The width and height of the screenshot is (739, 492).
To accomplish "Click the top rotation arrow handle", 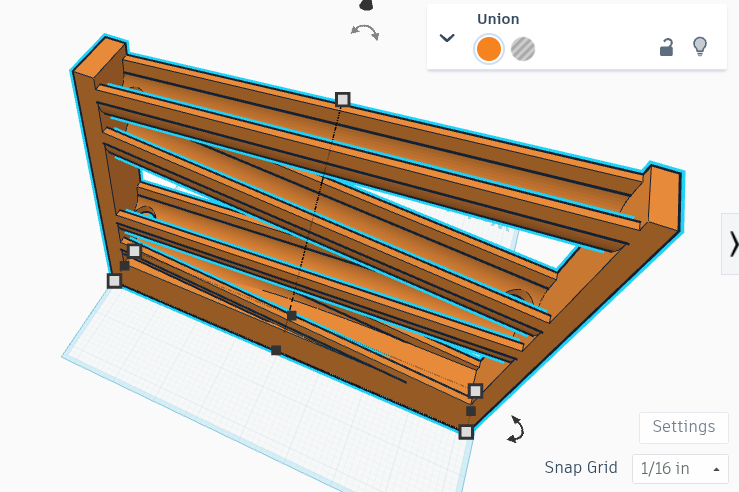I will point(365,32).
